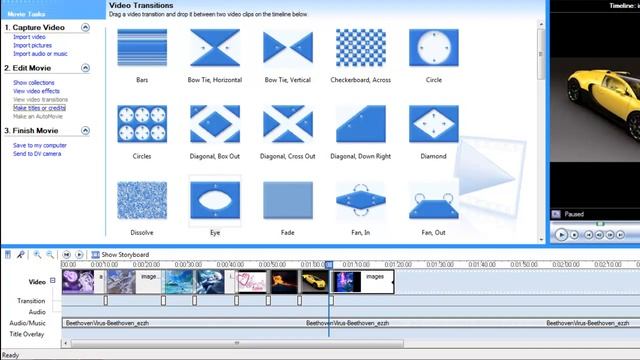Collapse the Capture Video section
The image size is (640, 360).
pos(85,27)
